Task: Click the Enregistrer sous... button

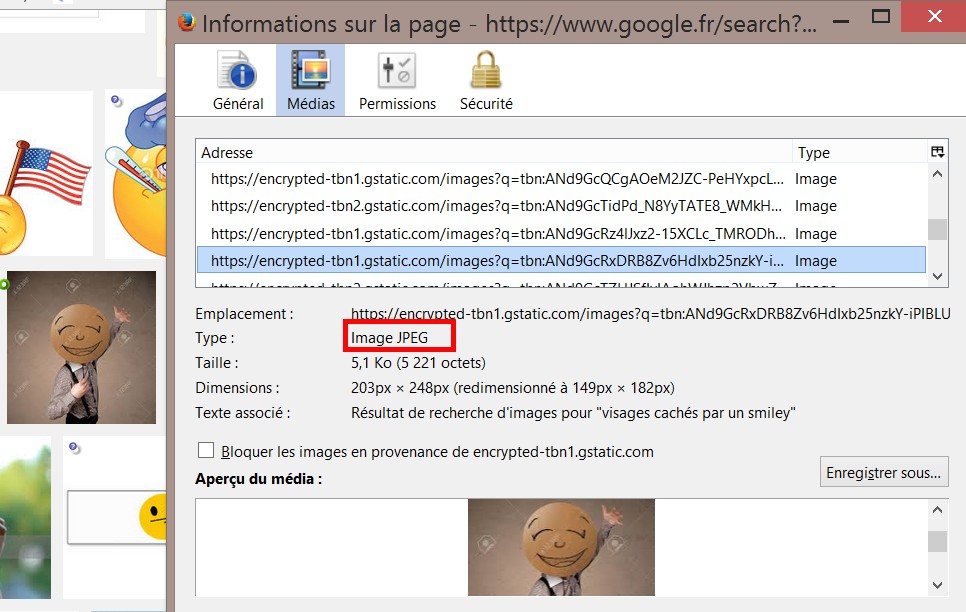Action: pos(883,473)
